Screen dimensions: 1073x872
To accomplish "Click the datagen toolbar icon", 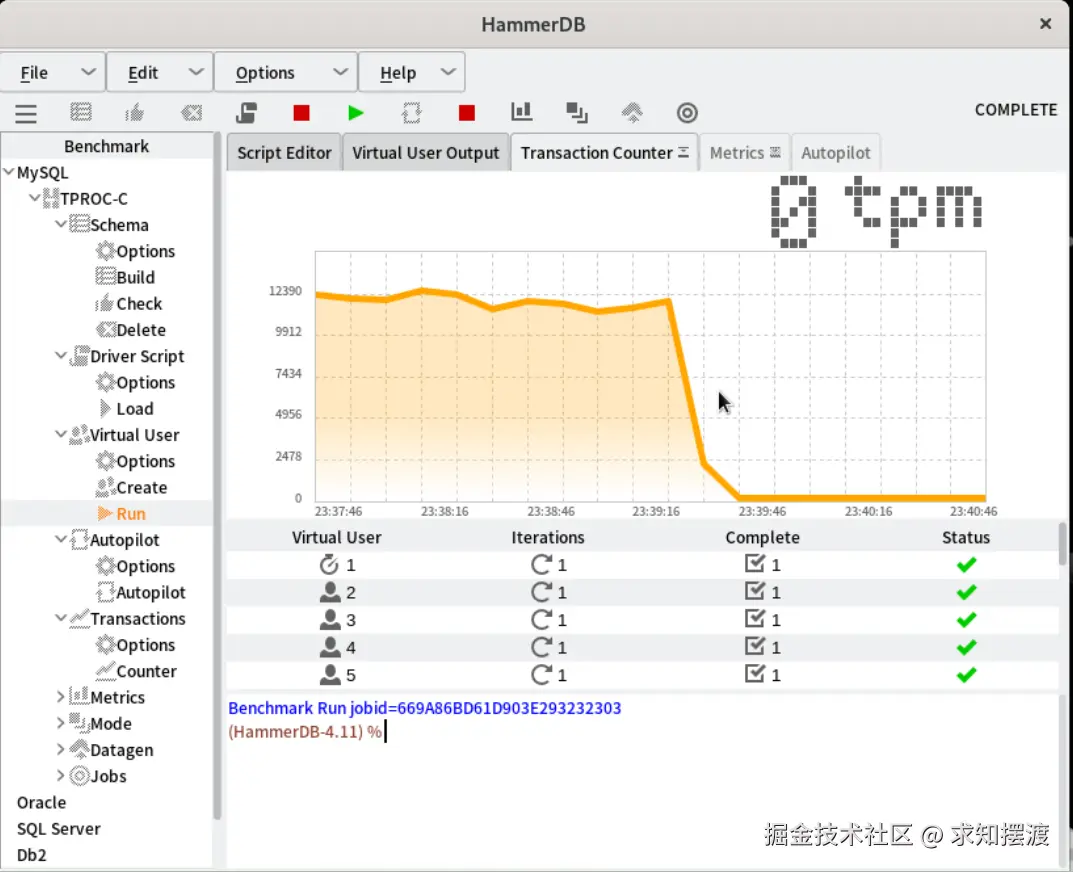I will coord(632,112).
